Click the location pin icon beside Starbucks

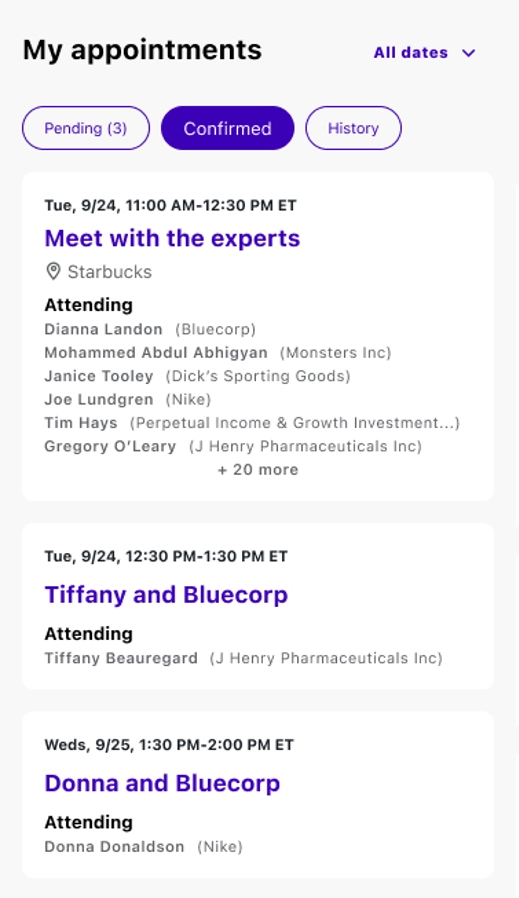[53, 271]
